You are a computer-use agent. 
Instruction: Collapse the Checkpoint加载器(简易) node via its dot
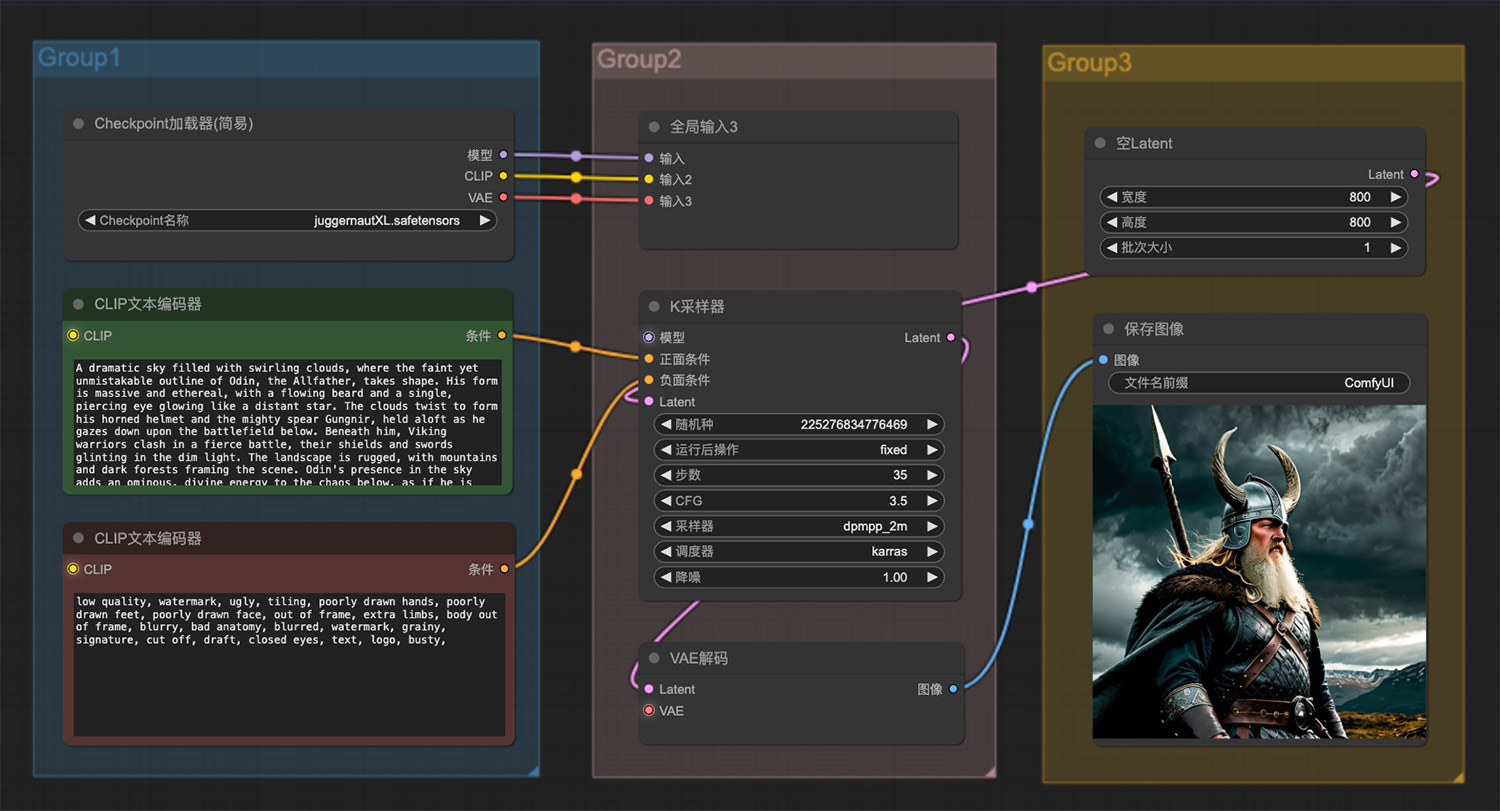78,124
